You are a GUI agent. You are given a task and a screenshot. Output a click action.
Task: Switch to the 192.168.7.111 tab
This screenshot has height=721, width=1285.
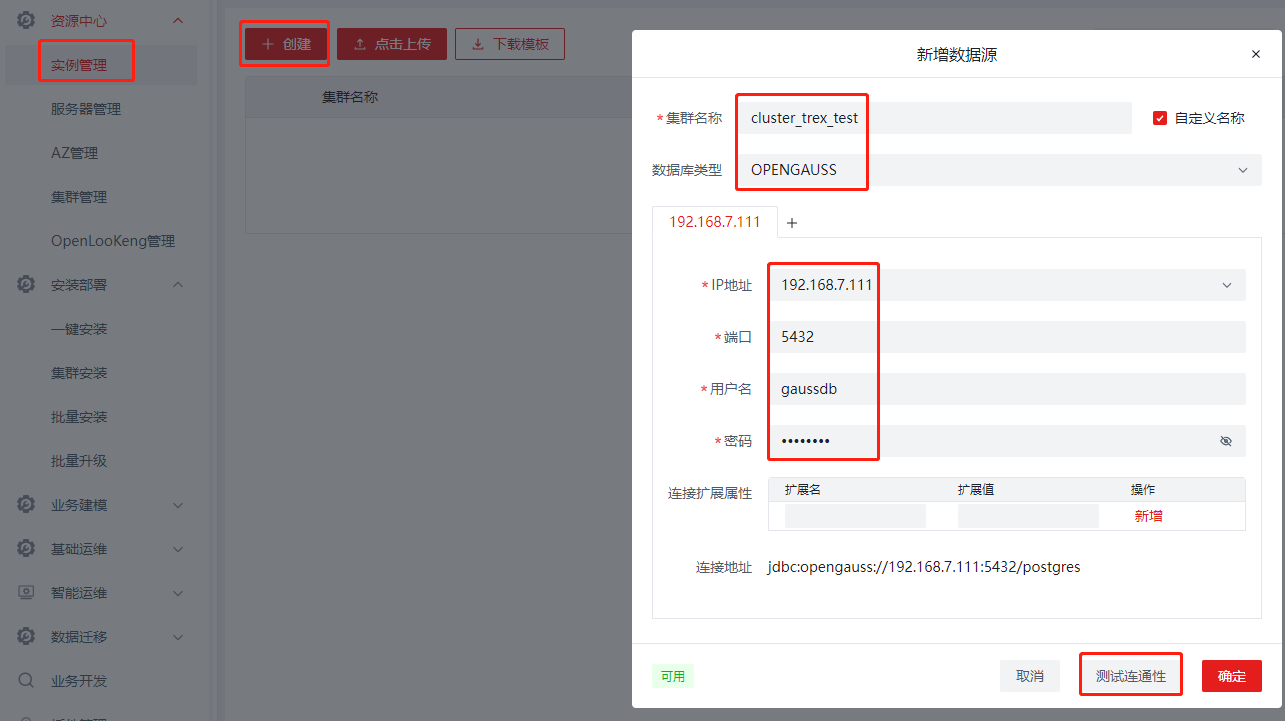pyautogui.click(x=714, y=222)
